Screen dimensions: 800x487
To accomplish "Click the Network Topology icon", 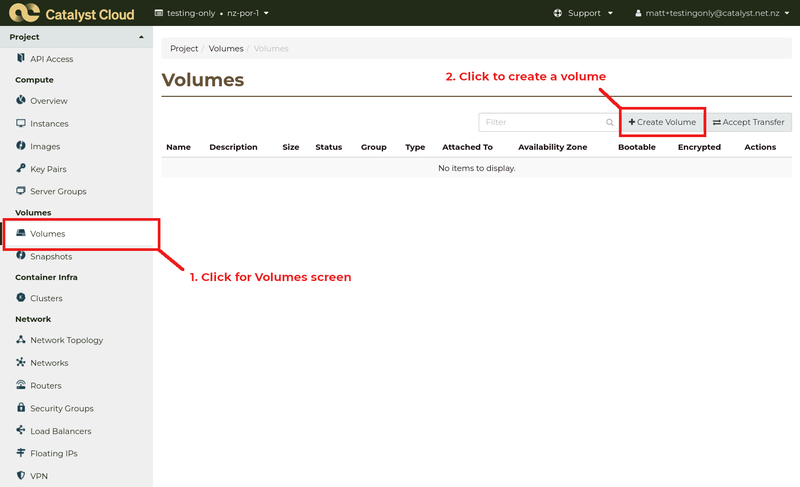I will click(x=20, y=339).
